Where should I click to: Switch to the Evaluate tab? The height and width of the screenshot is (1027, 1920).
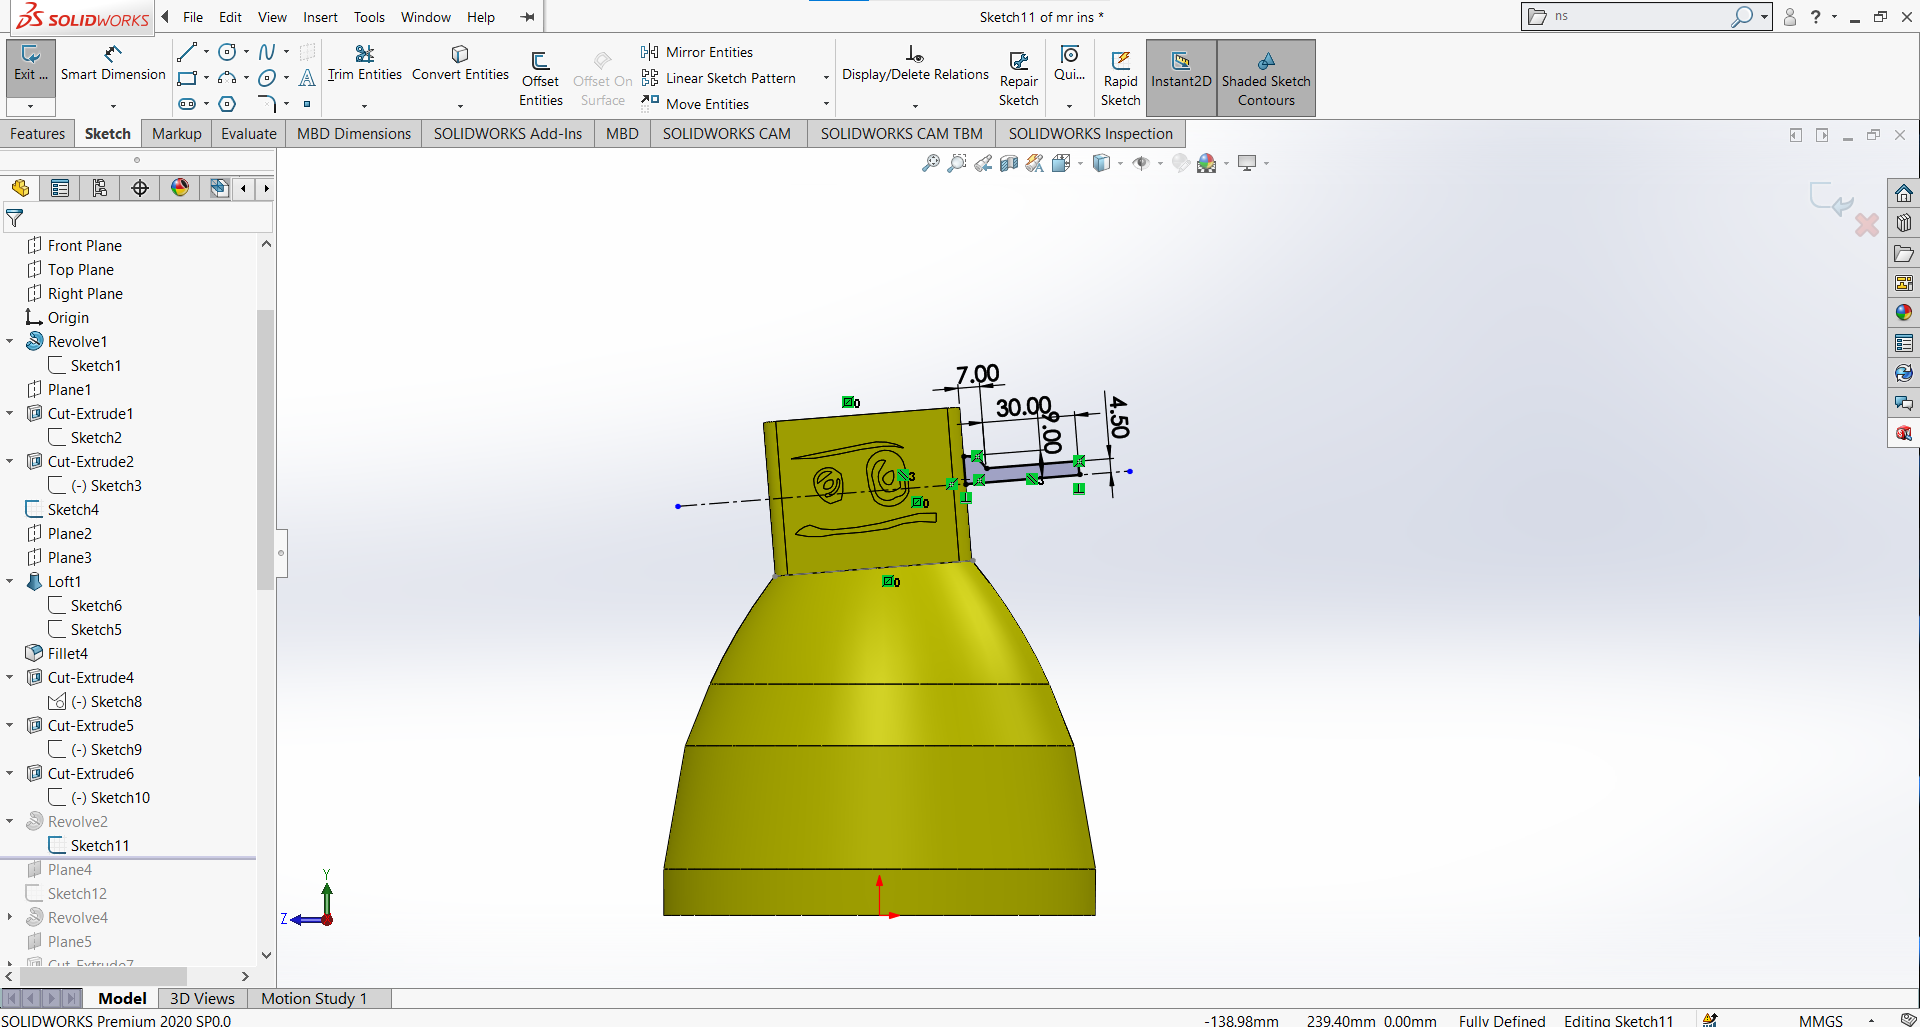click(x=249, y=134)
